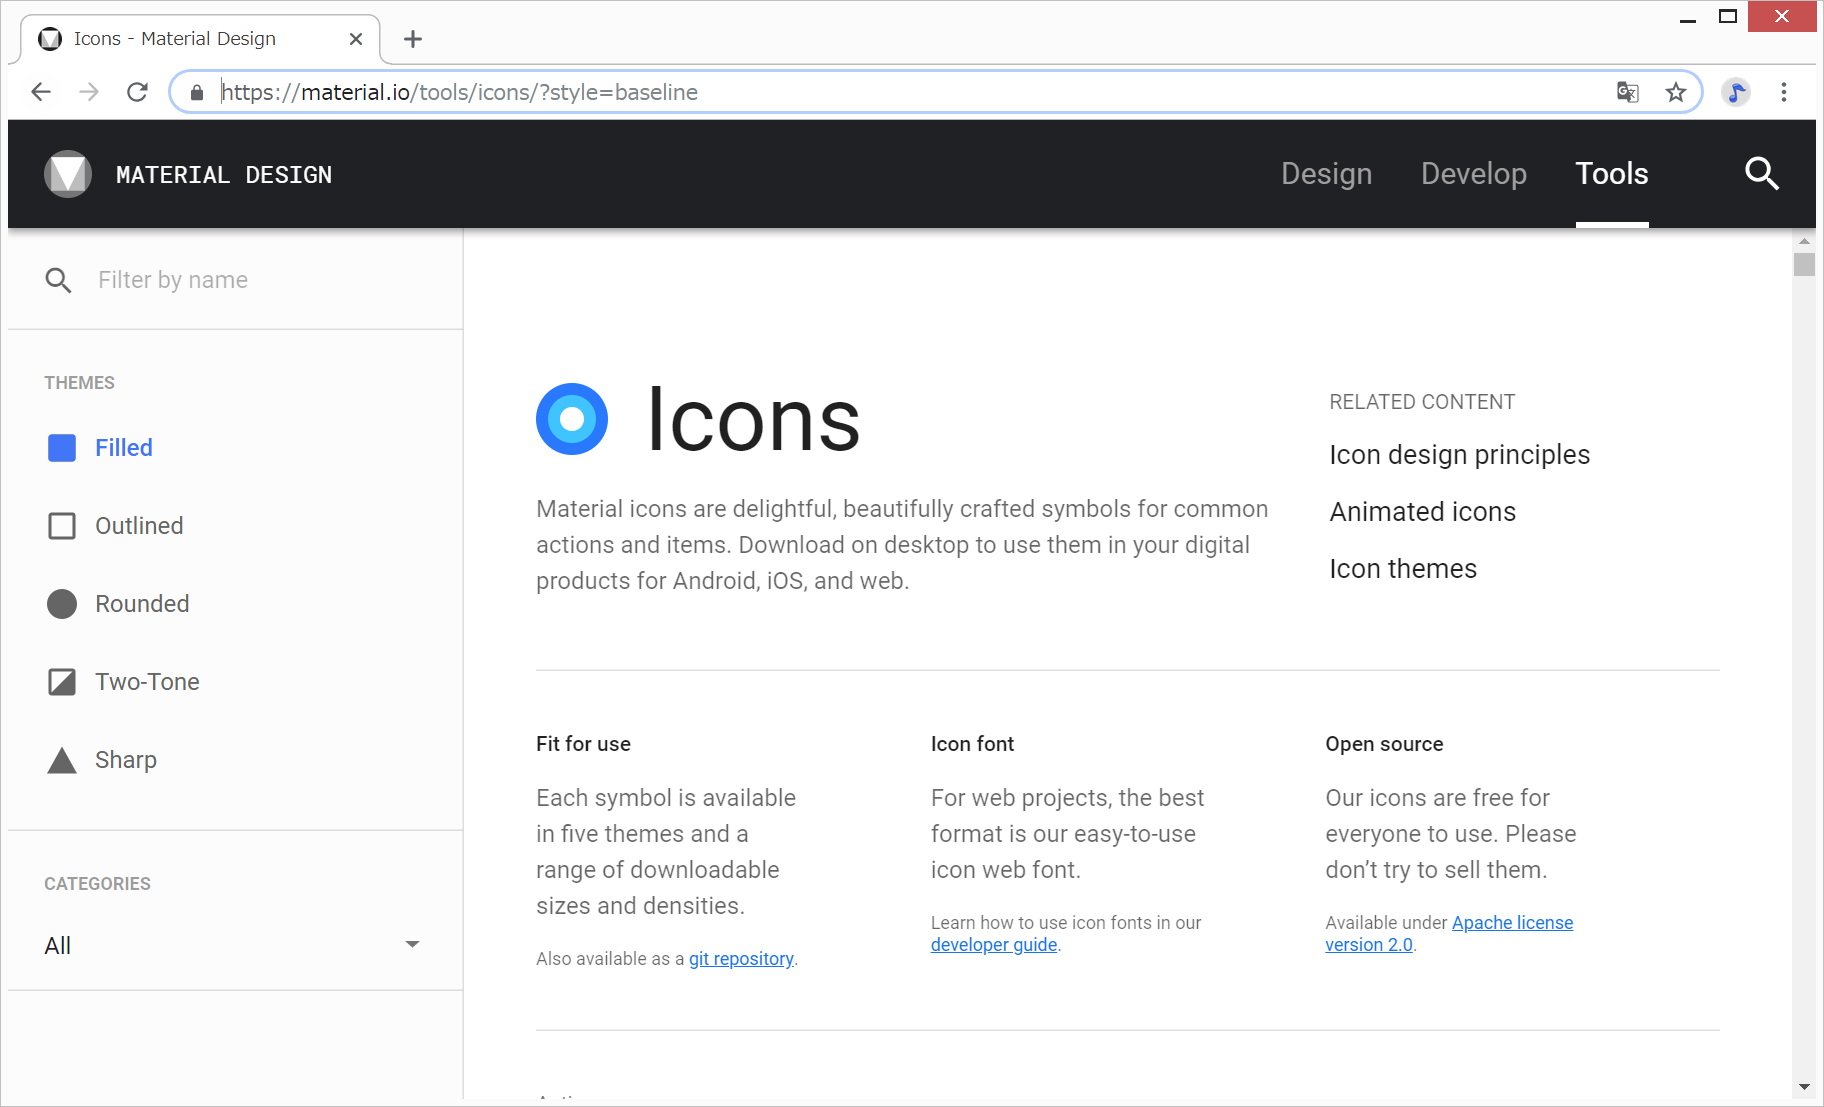Image resolution: width=1824 pixels, height=1107 pixels.
Task: Select the Two-Tone theme icon
Action: [x=62, y=682]
